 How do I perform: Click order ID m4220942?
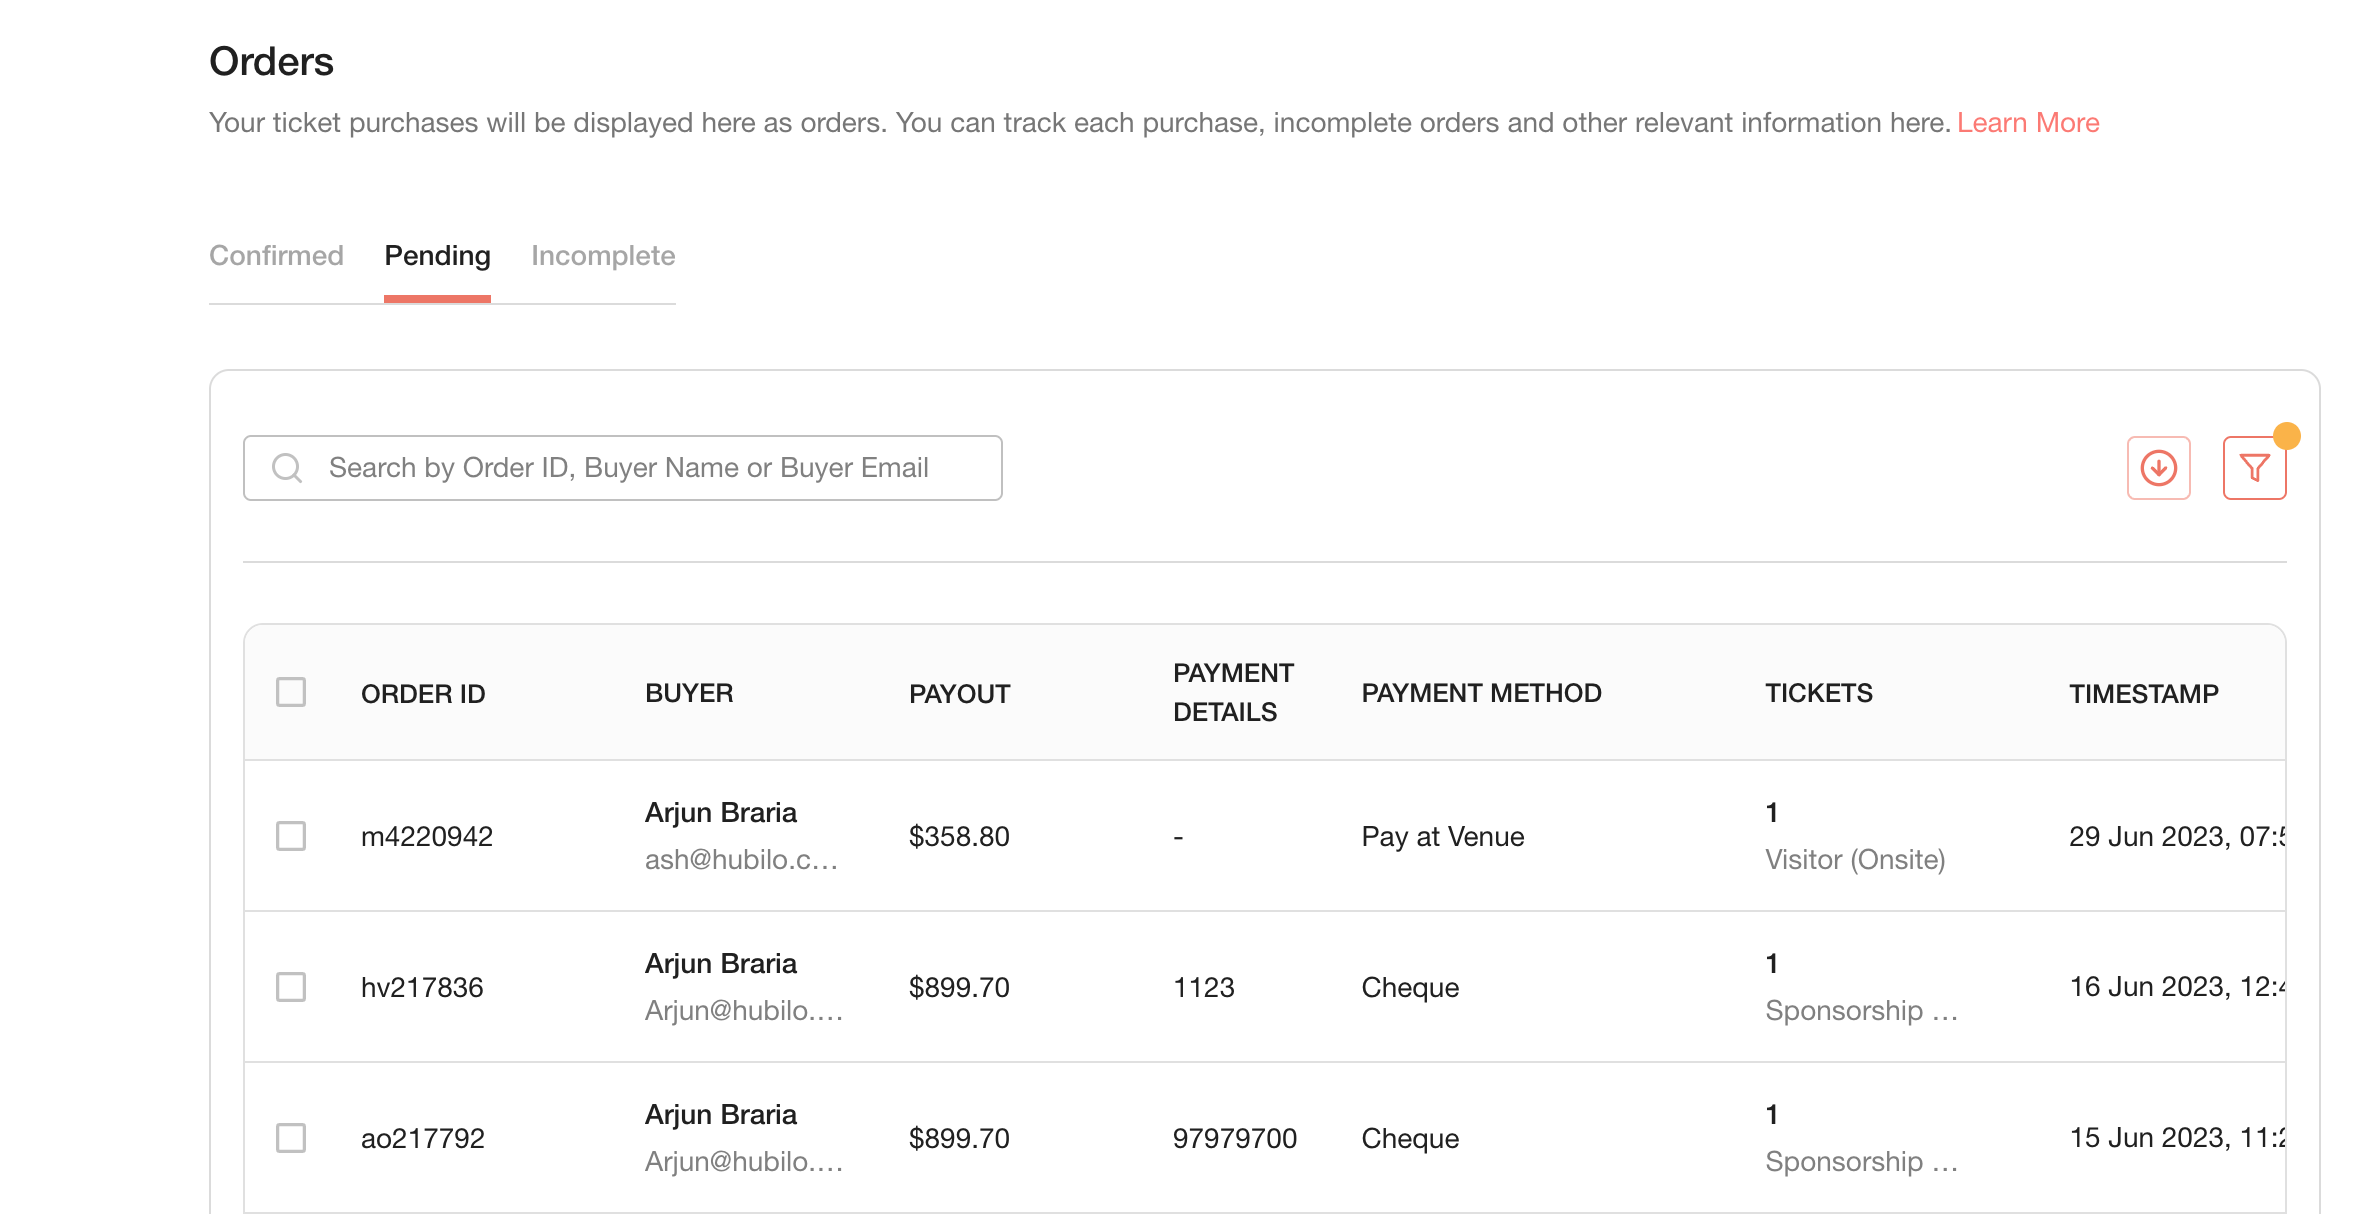pos(427,837)
